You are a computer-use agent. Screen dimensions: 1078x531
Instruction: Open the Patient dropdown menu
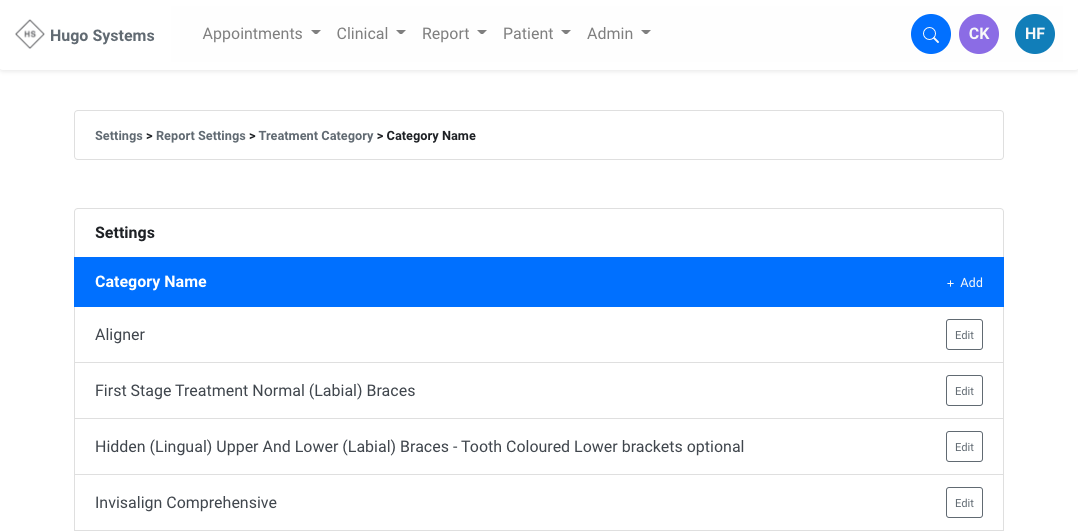point(537,34)
